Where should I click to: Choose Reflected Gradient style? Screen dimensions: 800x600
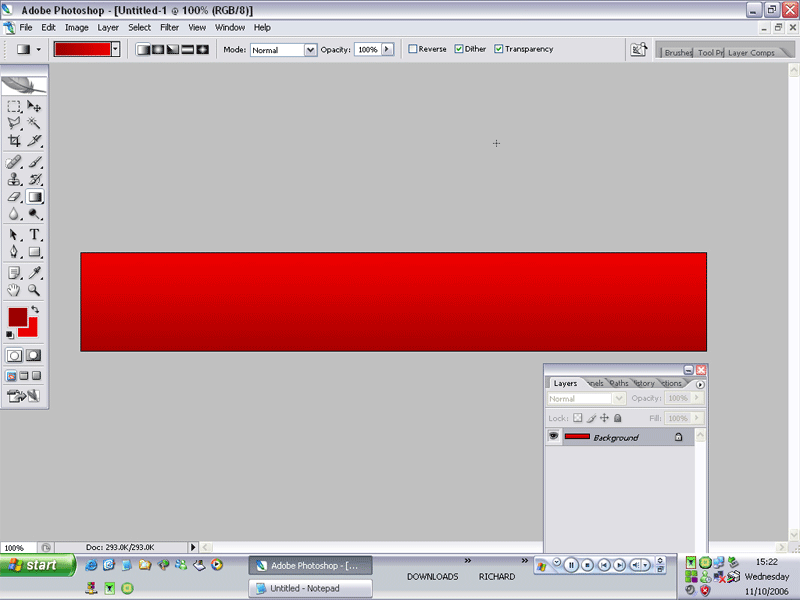click(x=188, y=49)
